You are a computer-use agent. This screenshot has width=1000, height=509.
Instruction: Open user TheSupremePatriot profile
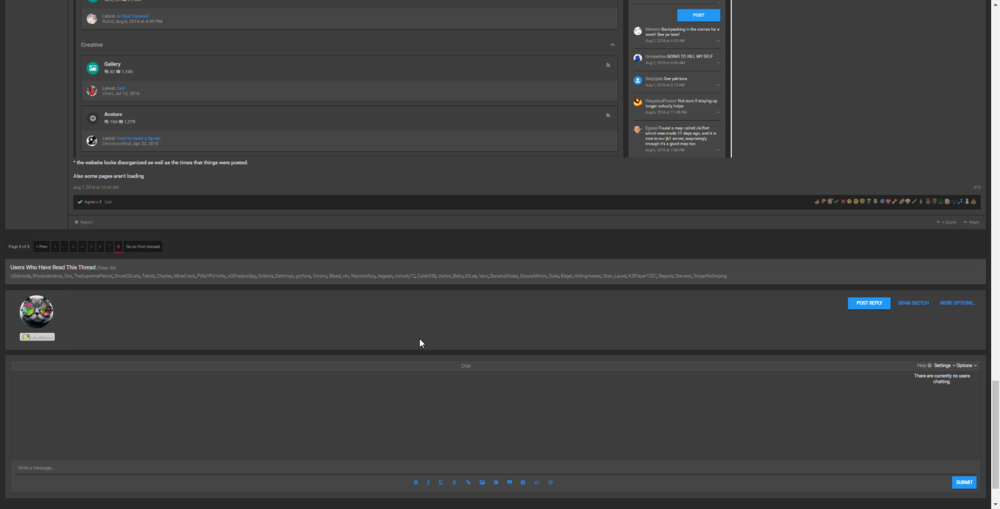[93, 276]
